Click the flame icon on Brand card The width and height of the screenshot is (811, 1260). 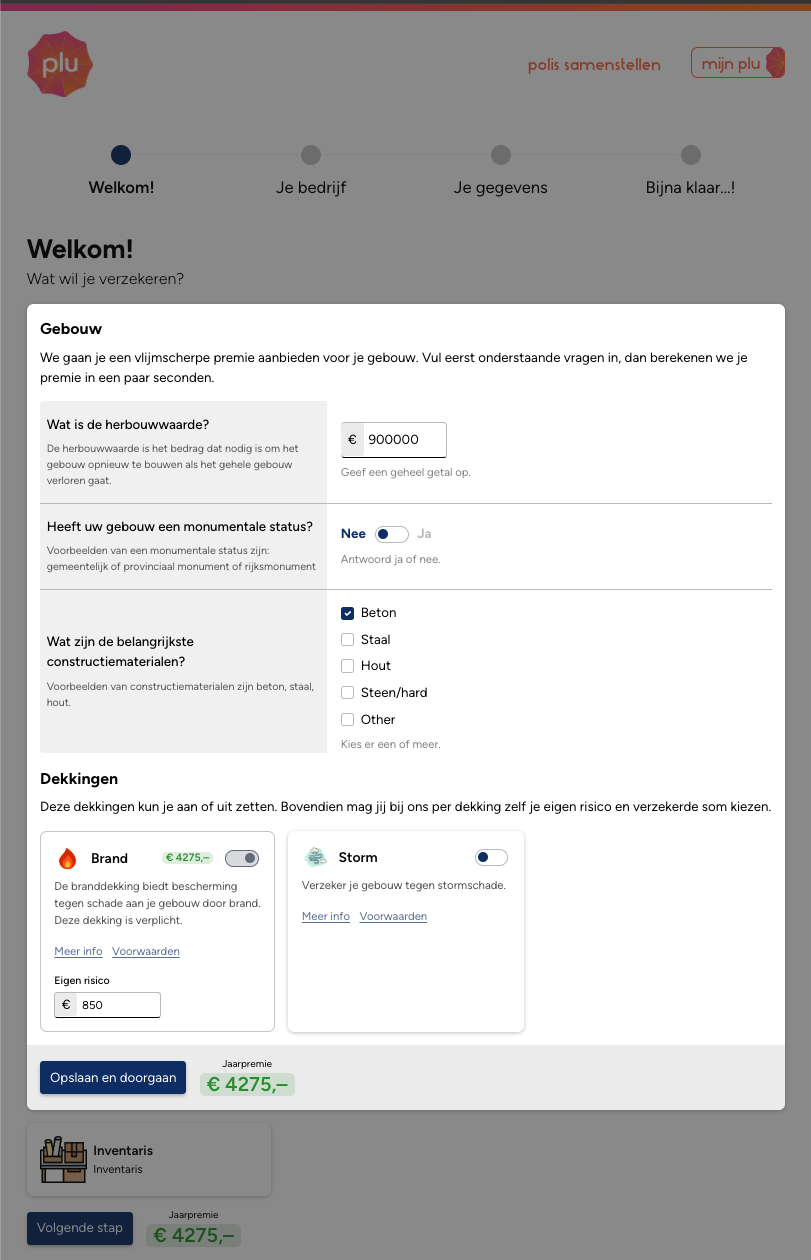(67, 858)
